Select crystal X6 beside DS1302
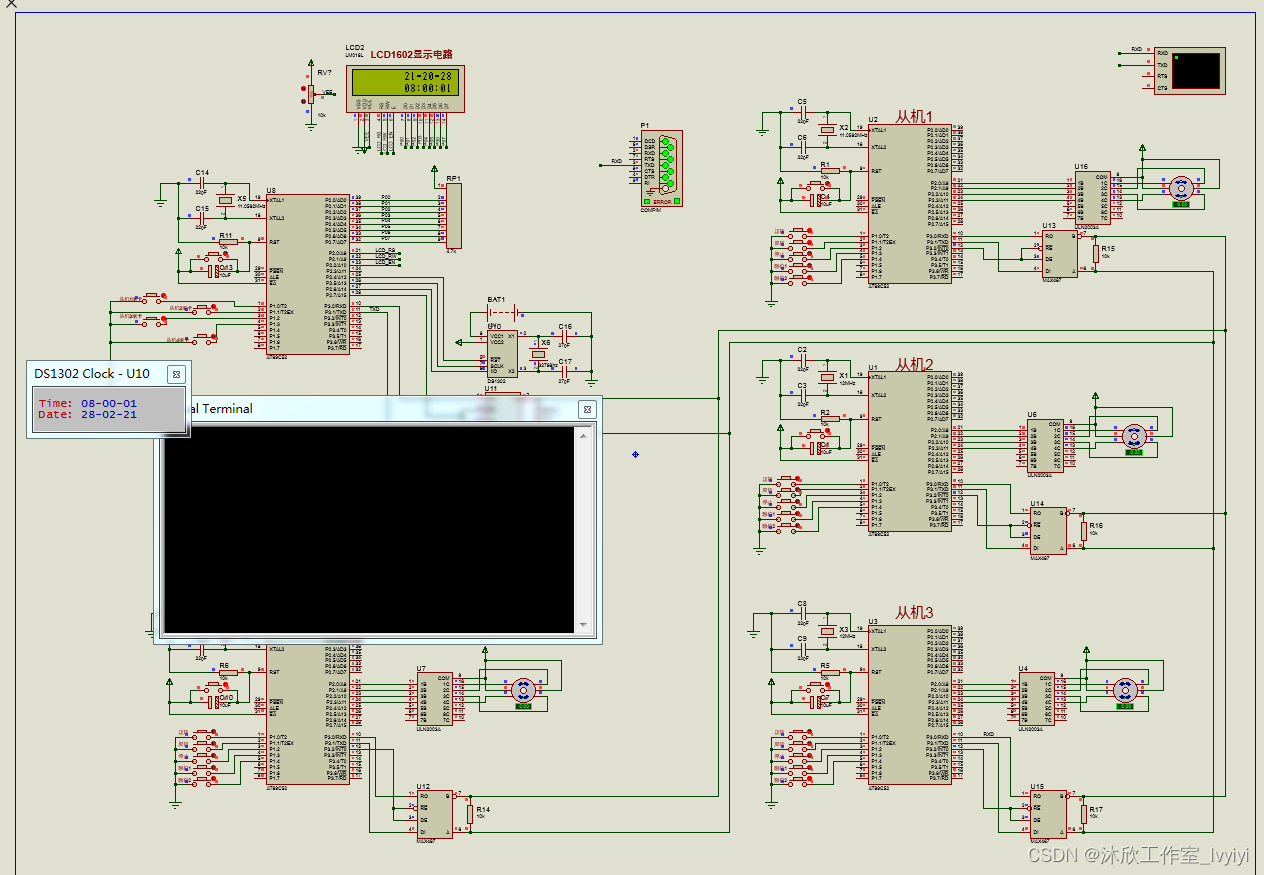Screen dimensions: 1264x875 click(x=538, y=356)
